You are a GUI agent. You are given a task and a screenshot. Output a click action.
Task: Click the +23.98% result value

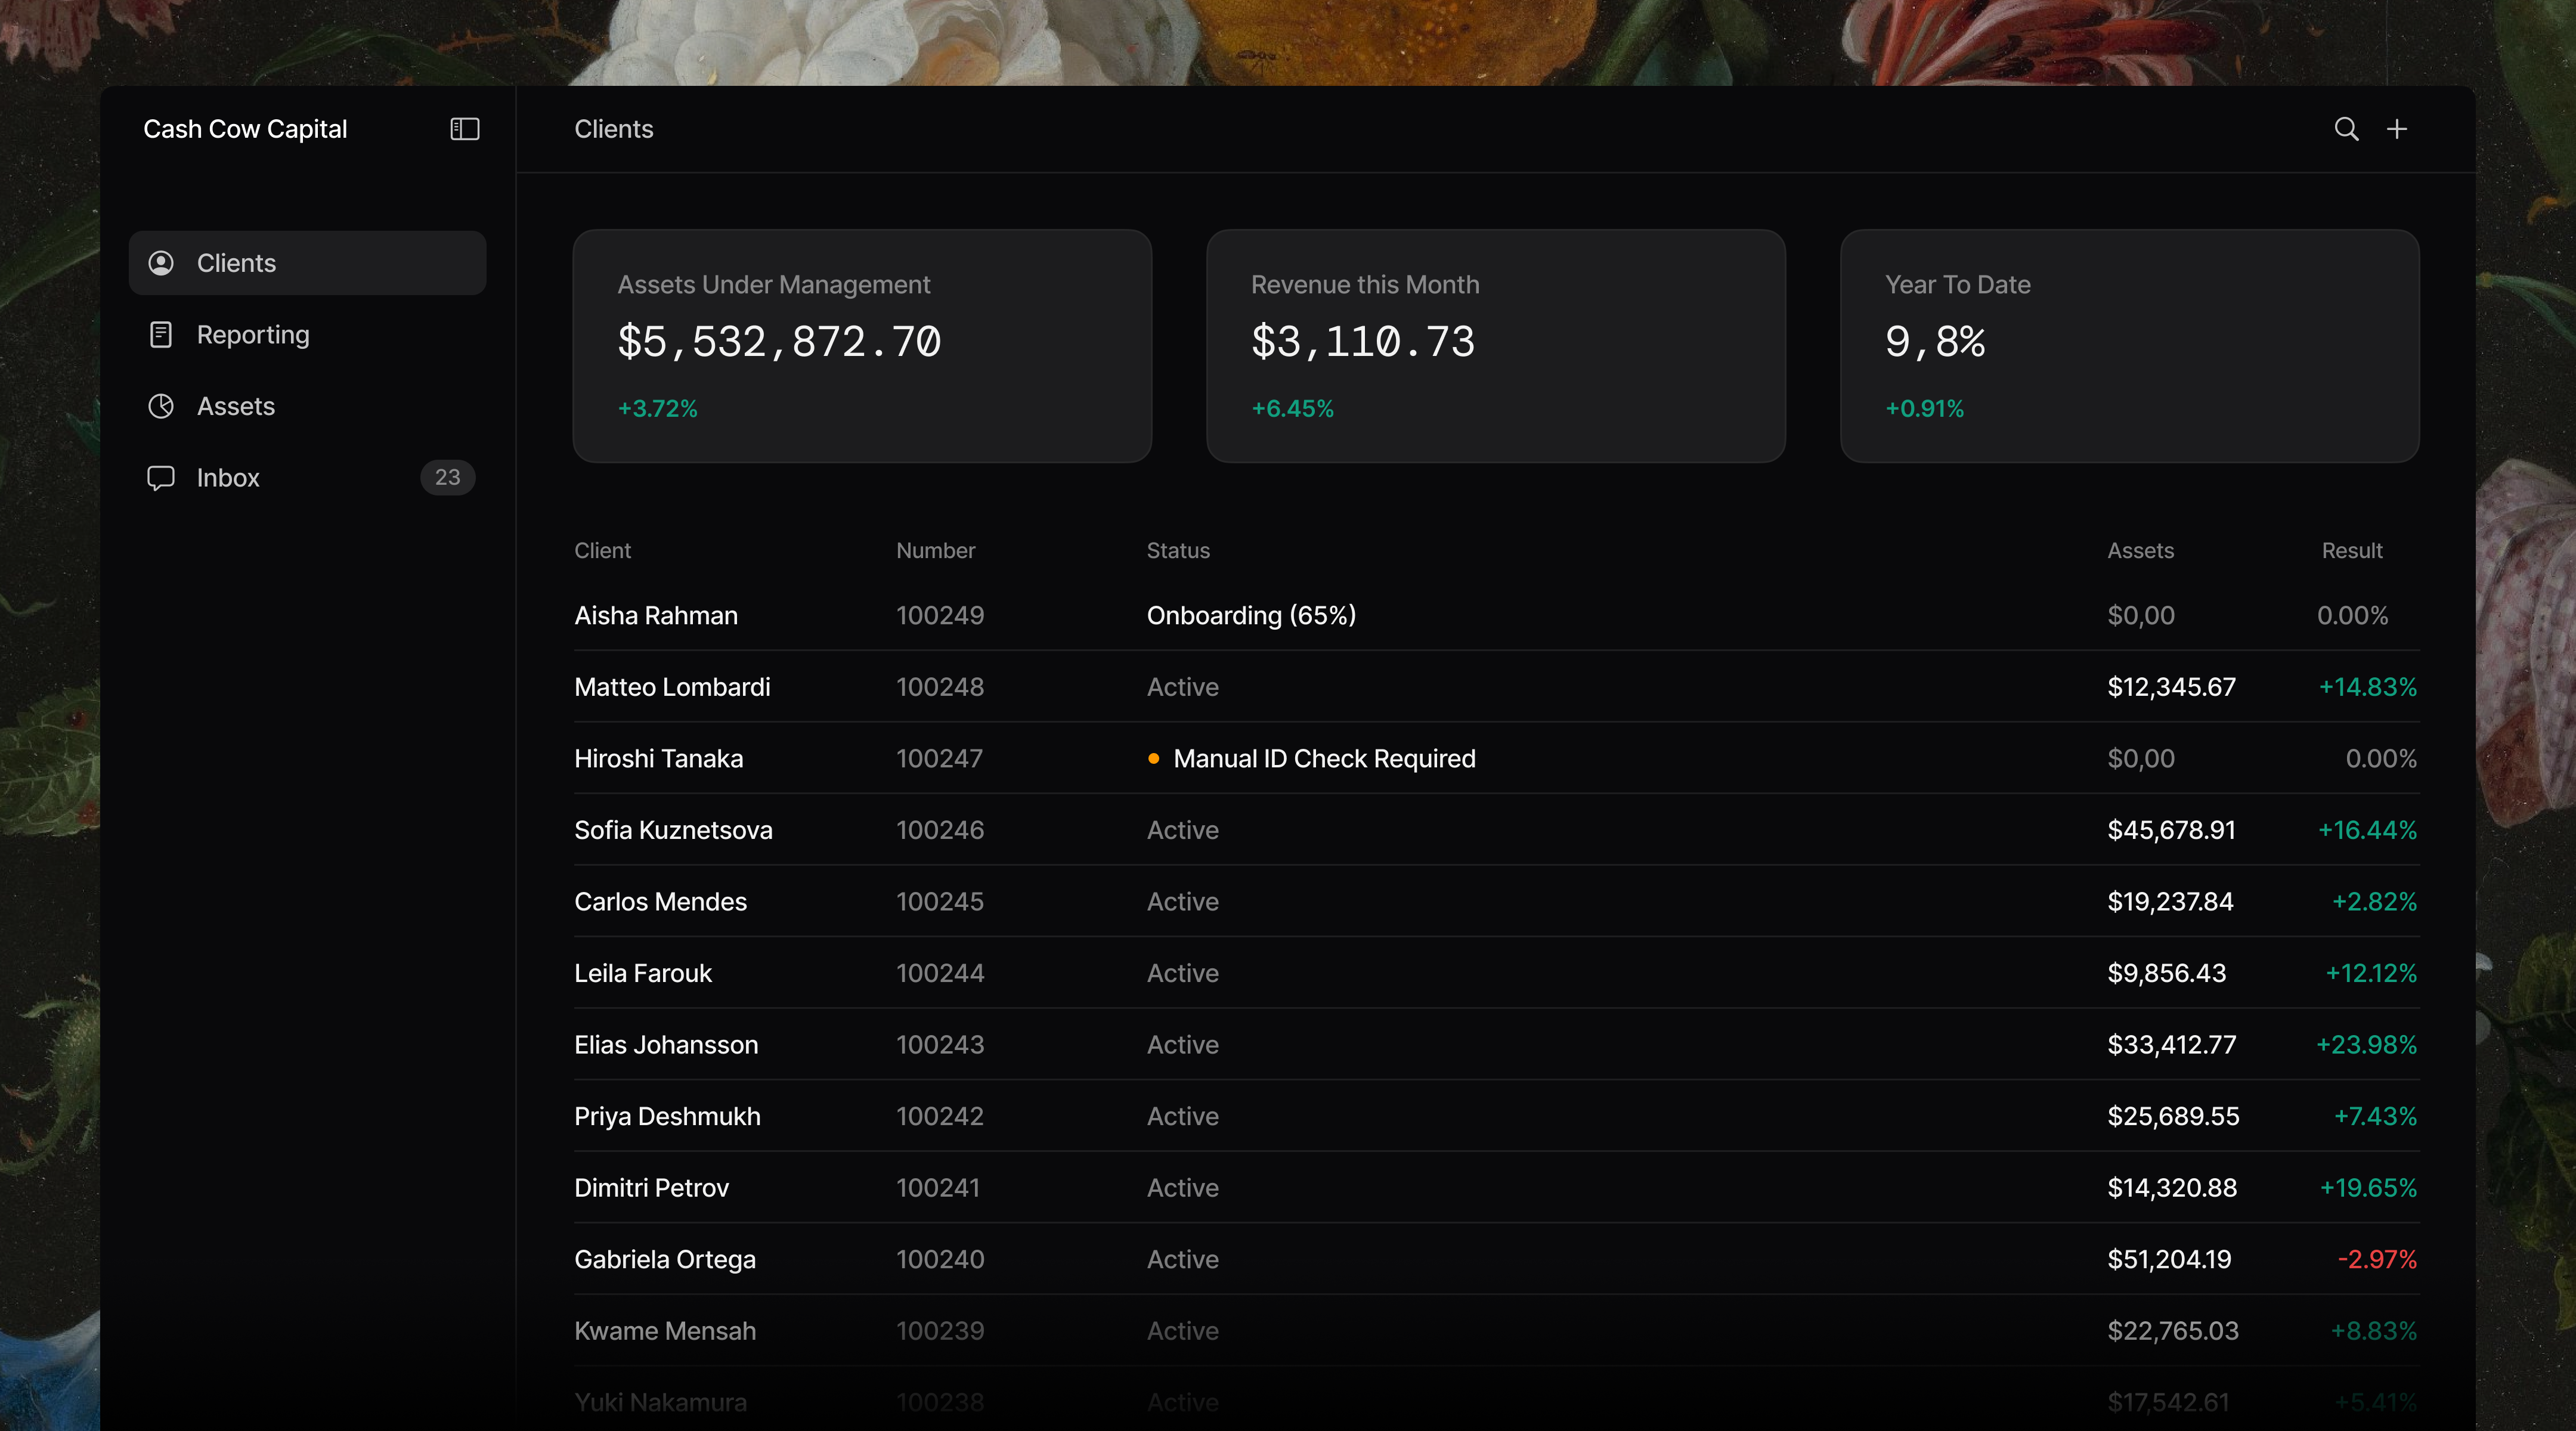point(2366,1044)
